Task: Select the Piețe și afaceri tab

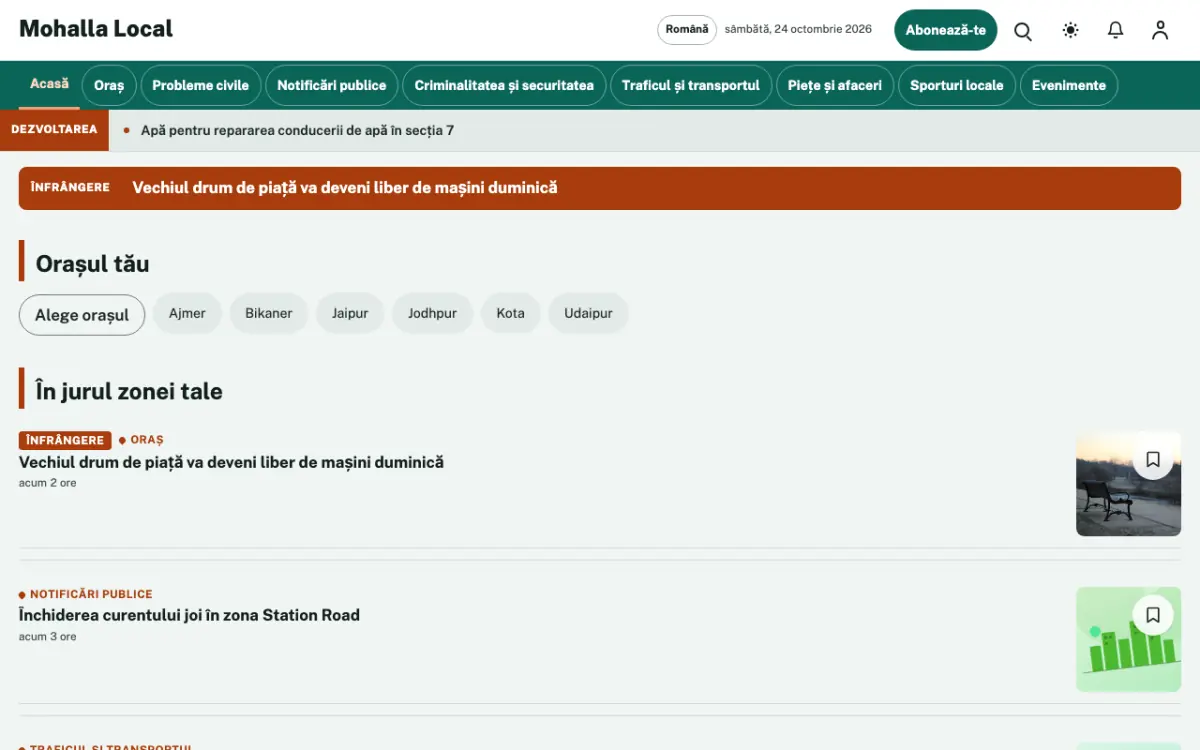Action: (835, 85)
